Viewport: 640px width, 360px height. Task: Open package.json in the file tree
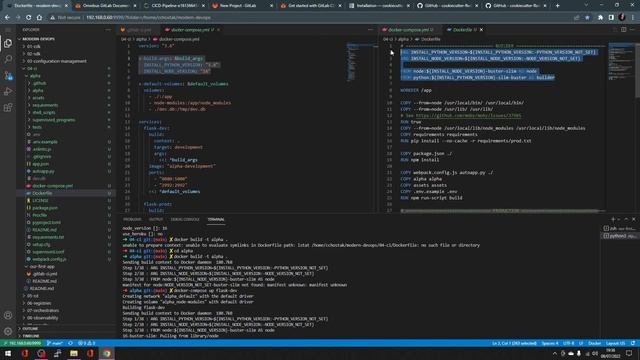pyautogui.click(x=45, y=208)
